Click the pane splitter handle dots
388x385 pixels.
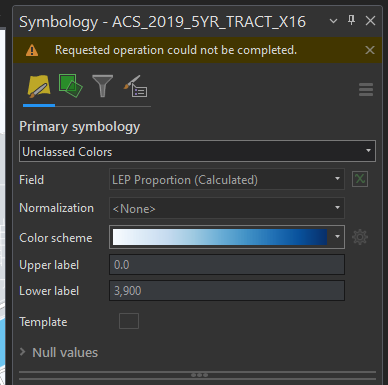pos(199,375)
